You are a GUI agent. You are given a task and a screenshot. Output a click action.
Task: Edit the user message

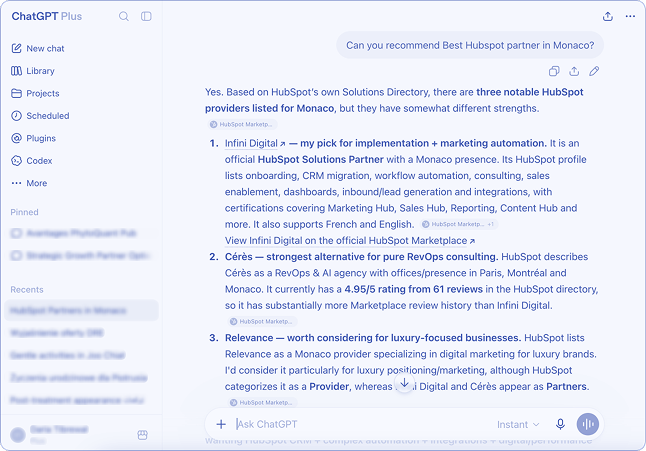594,71
